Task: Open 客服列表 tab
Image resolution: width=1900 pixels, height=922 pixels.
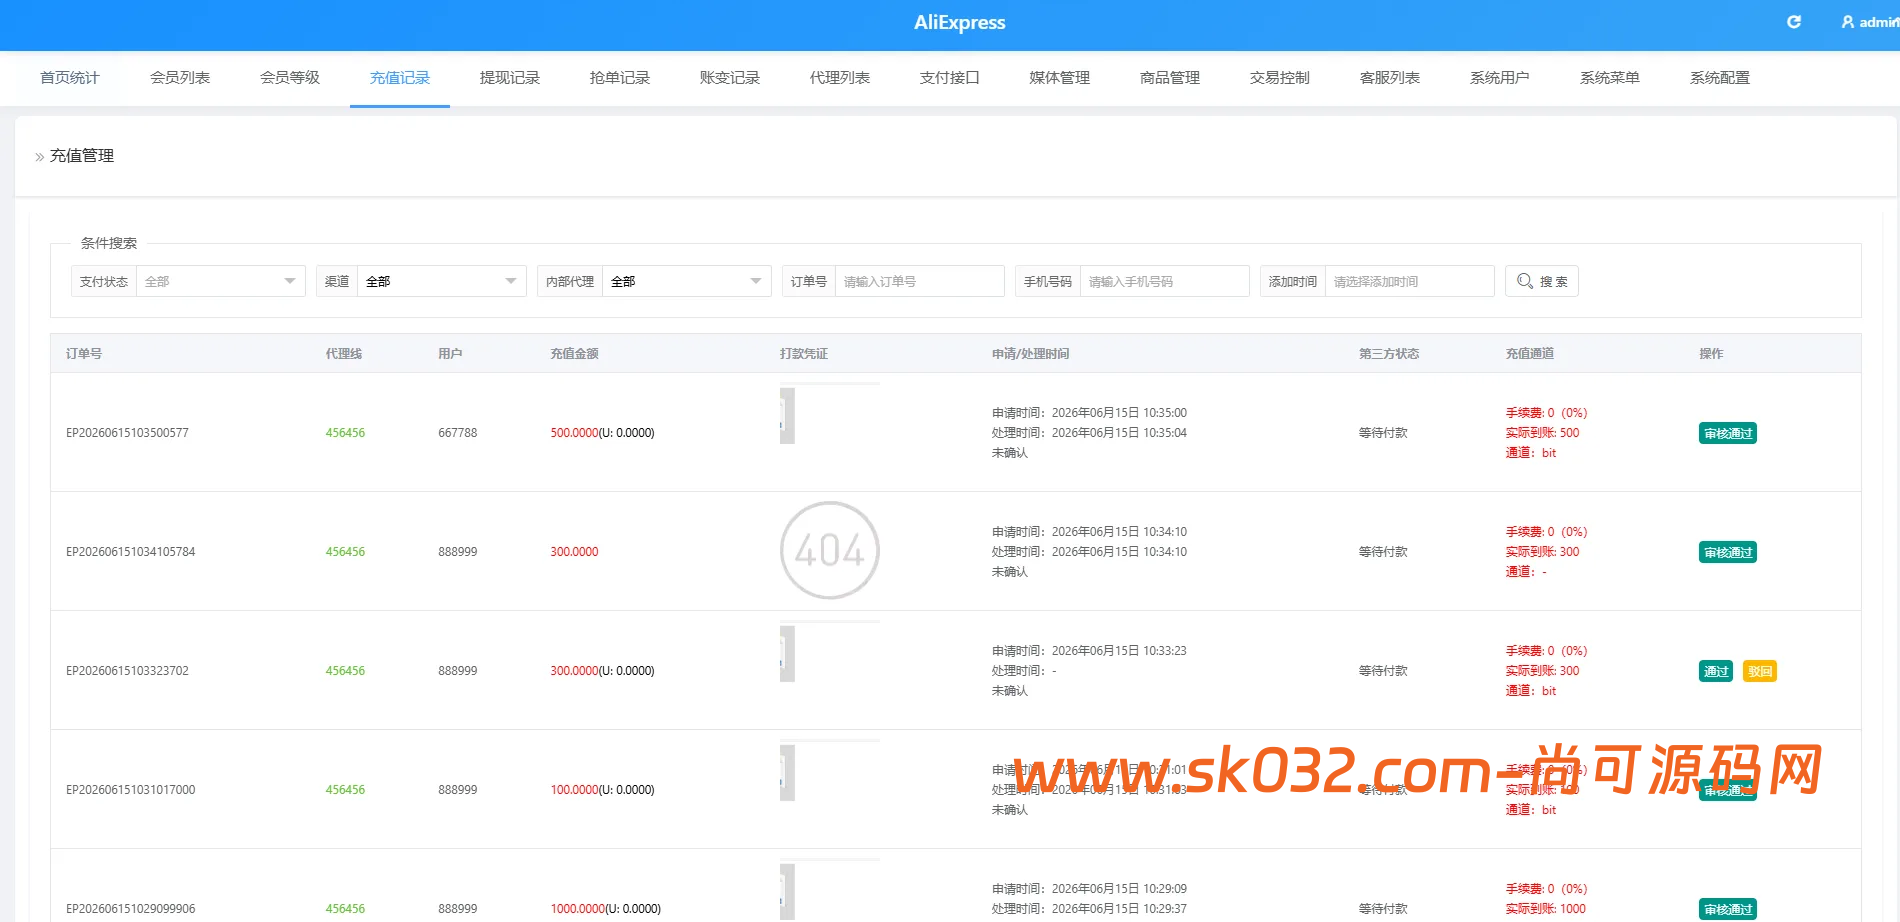Action: pos(1390,78)
